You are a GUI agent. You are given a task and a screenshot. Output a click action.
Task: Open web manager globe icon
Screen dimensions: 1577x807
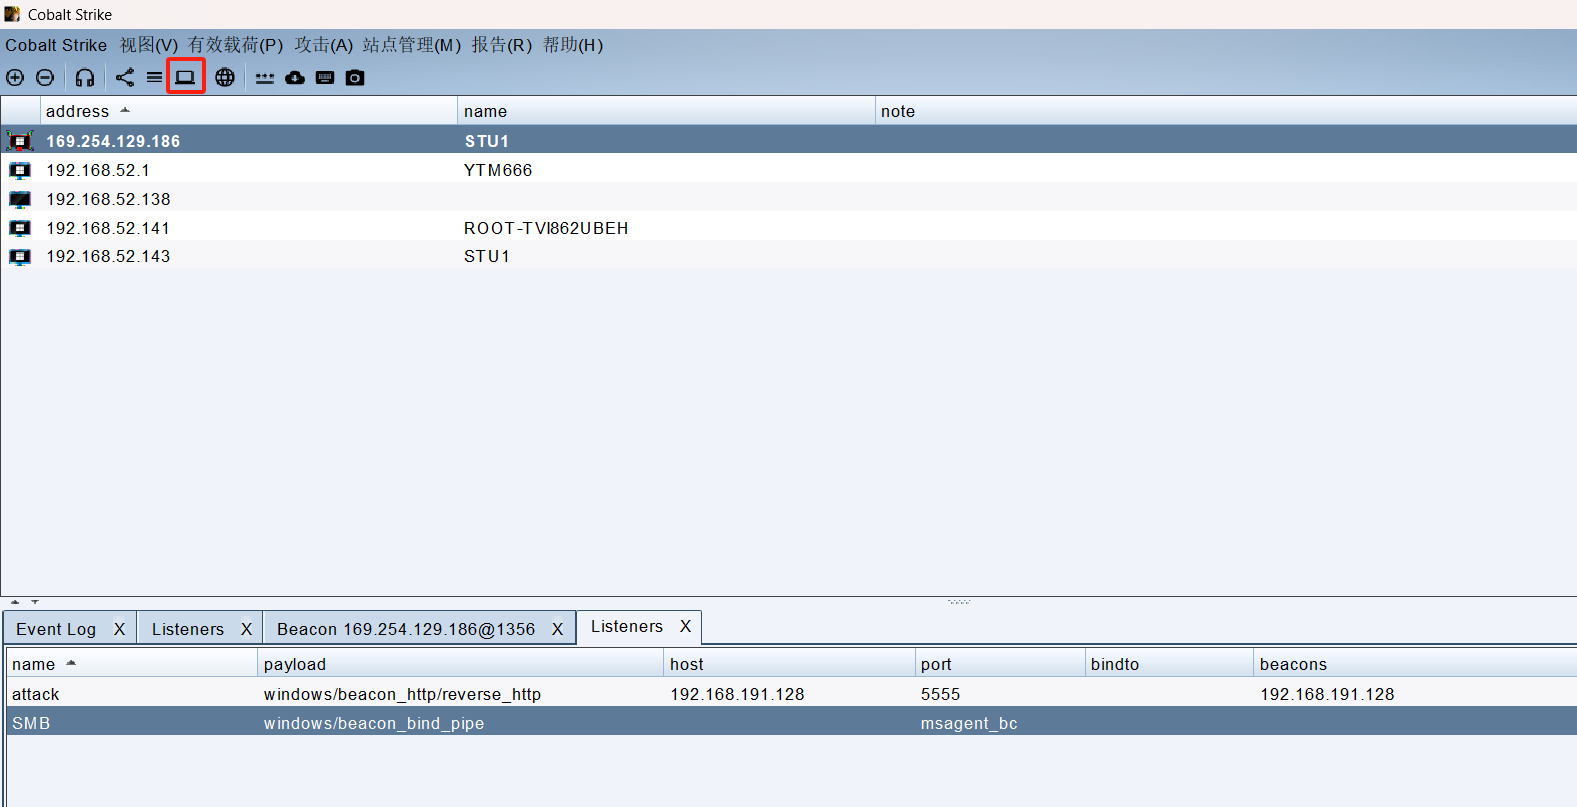pos(225,77)
